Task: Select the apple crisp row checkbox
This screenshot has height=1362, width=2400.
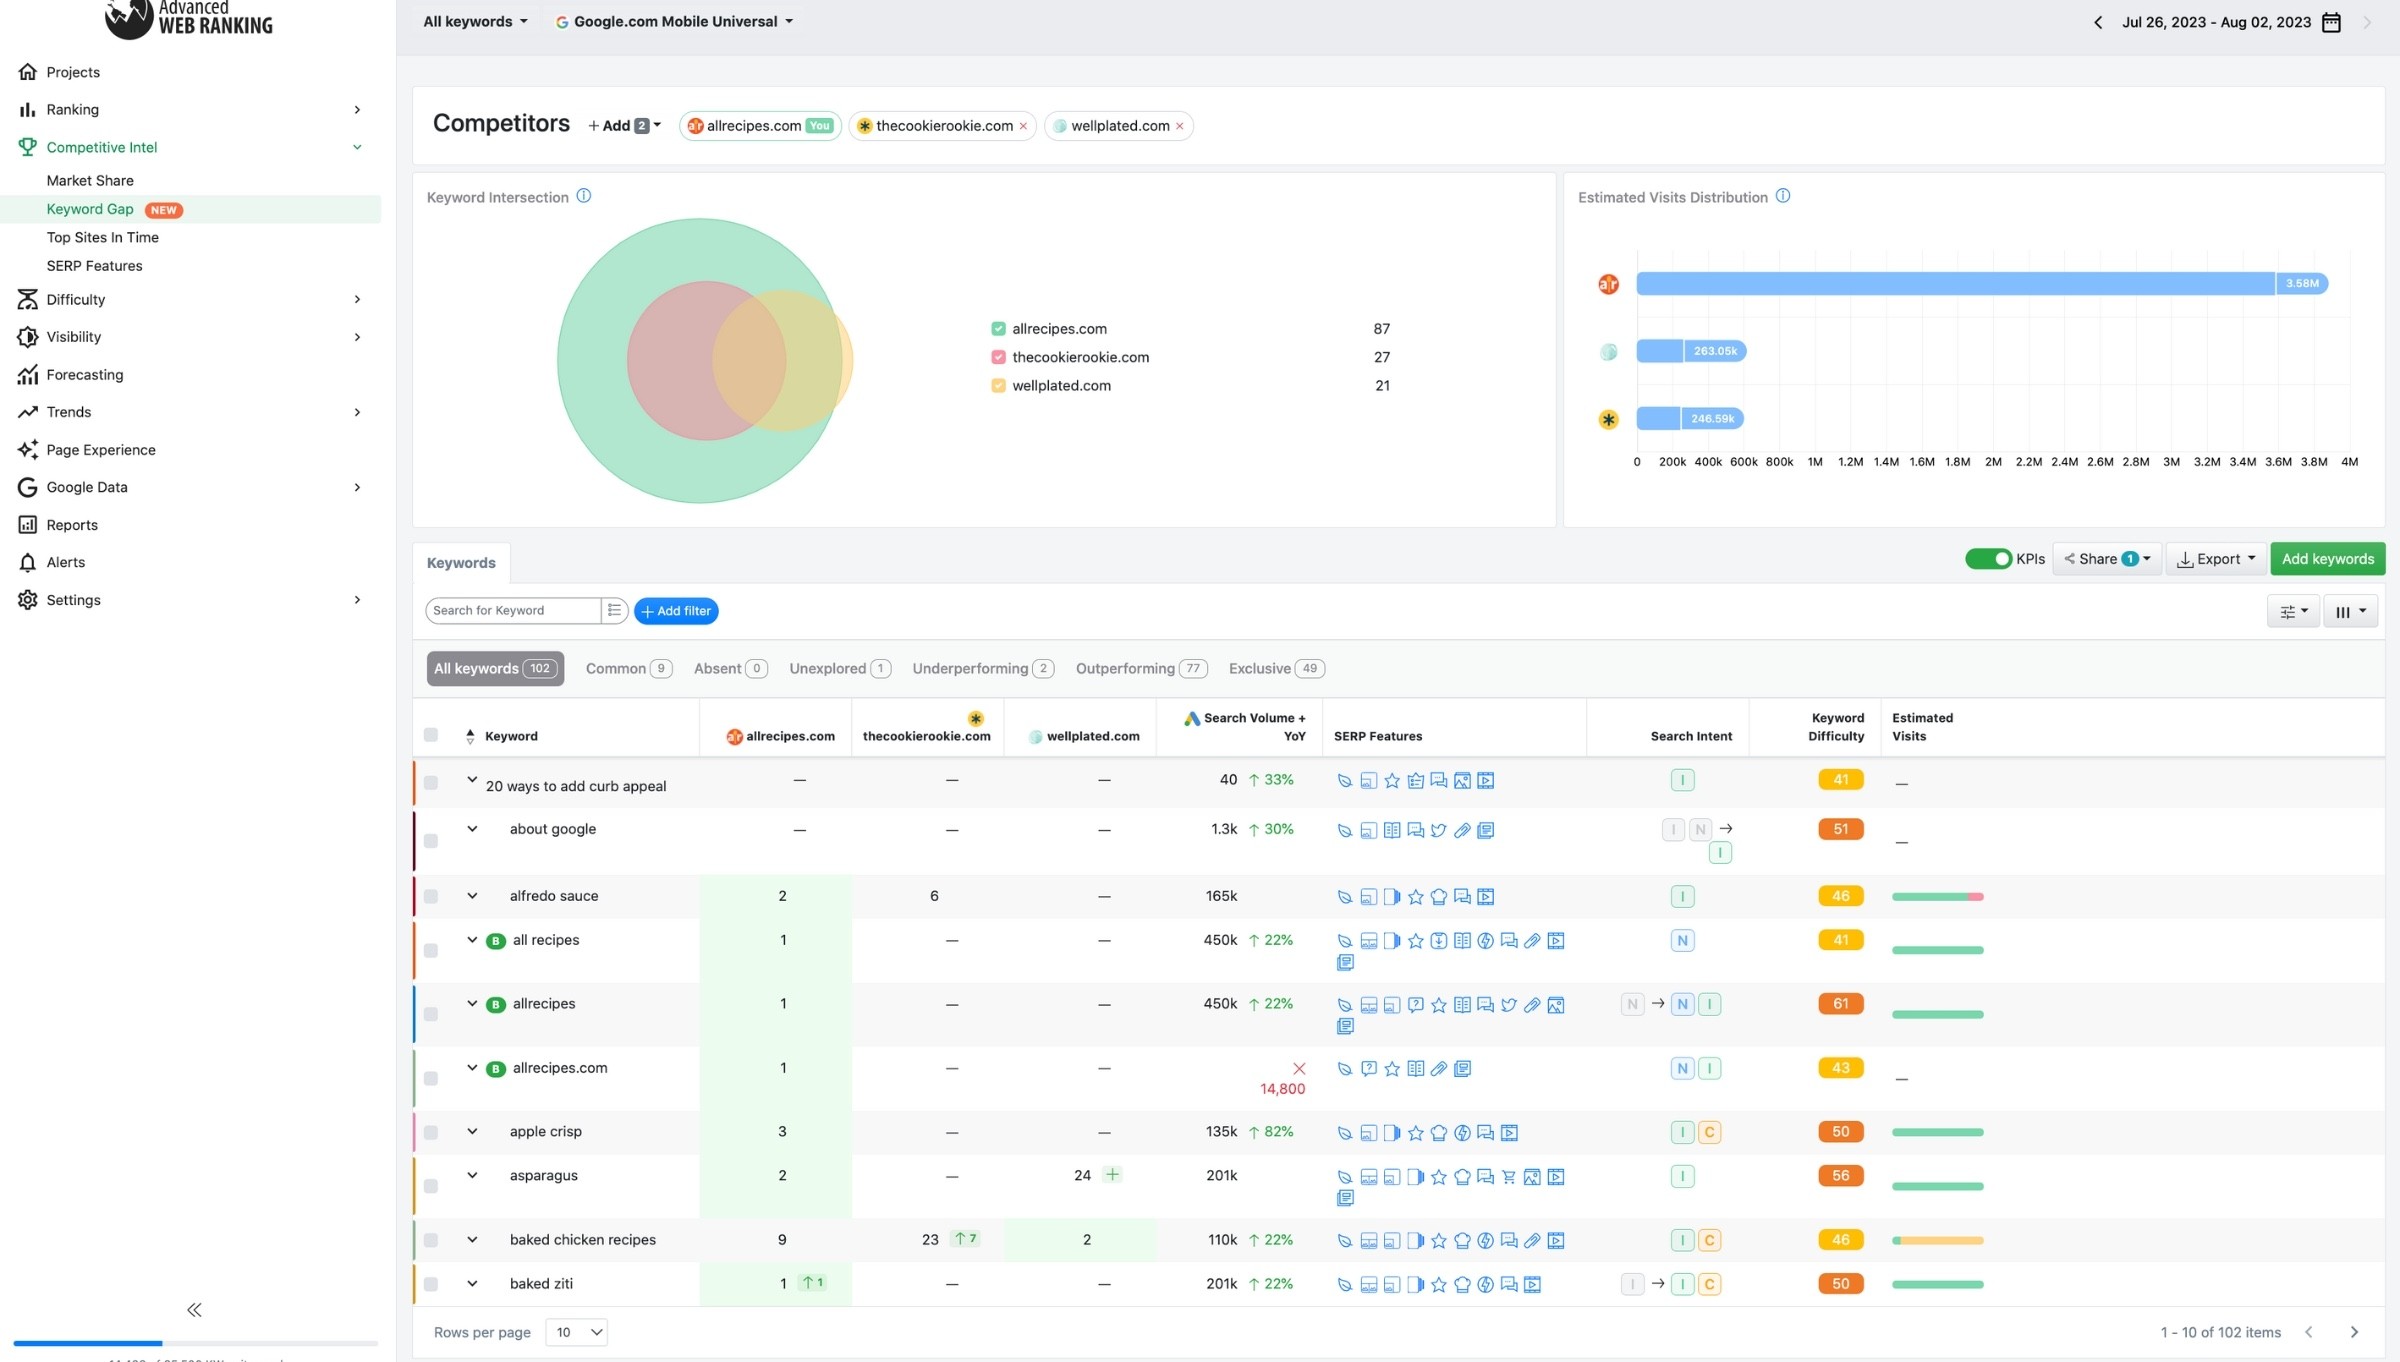Action: [x=431, y=1133]
